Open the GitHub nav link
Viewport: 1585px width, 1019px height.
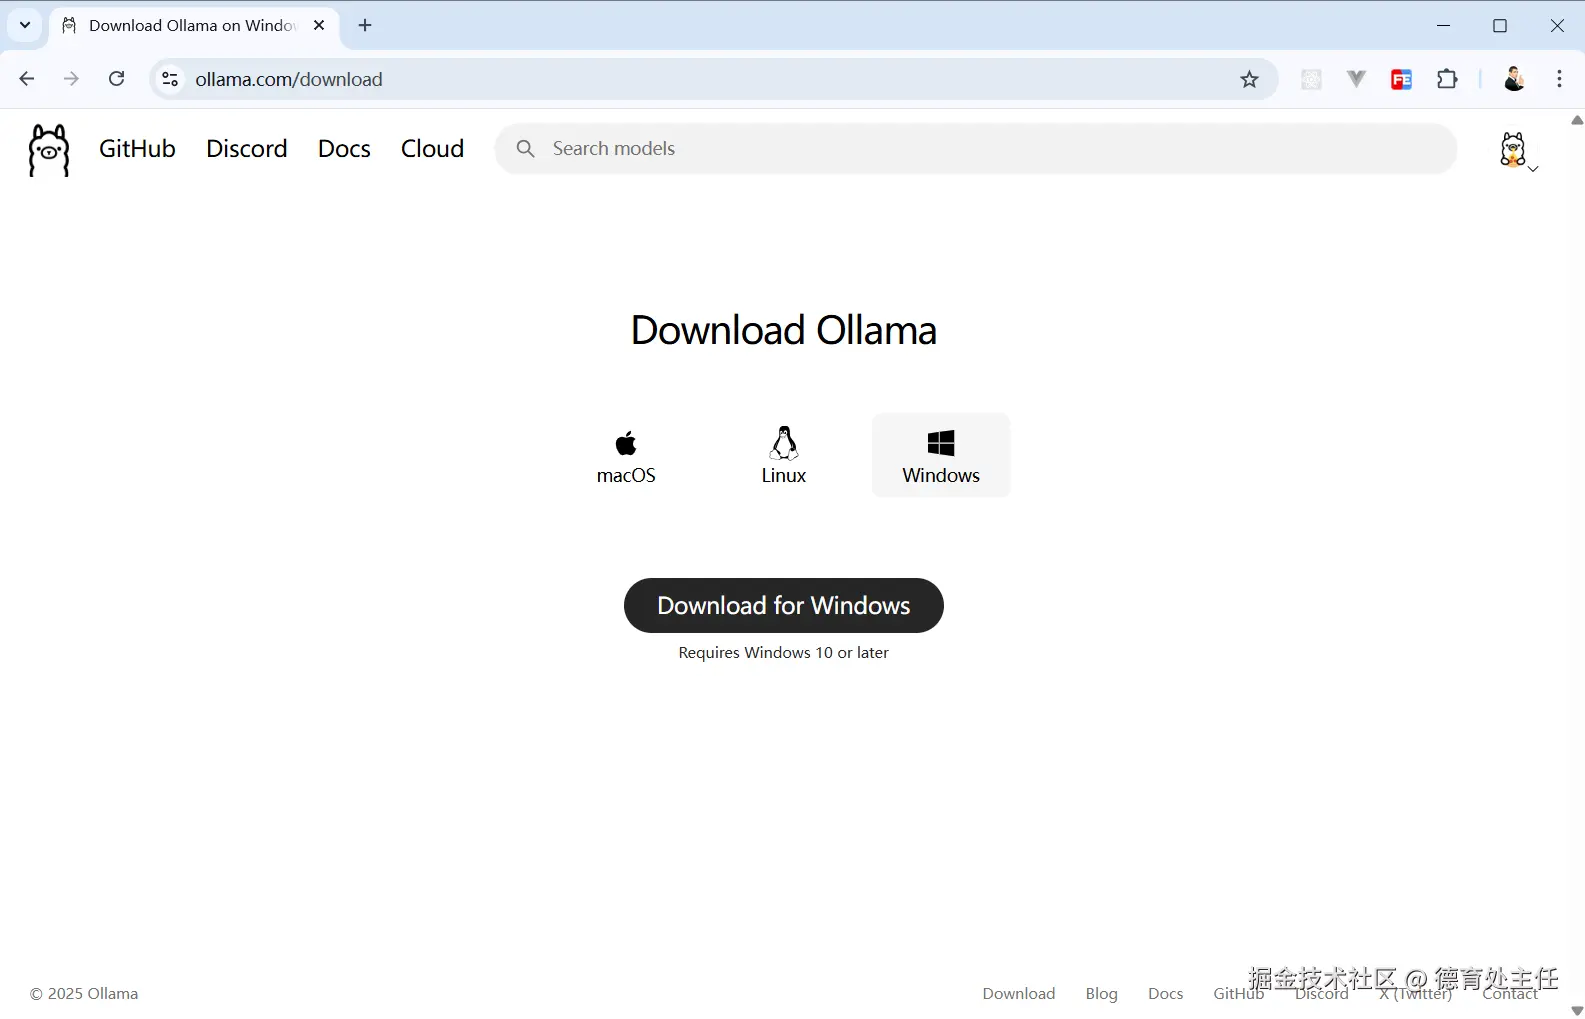137,149
